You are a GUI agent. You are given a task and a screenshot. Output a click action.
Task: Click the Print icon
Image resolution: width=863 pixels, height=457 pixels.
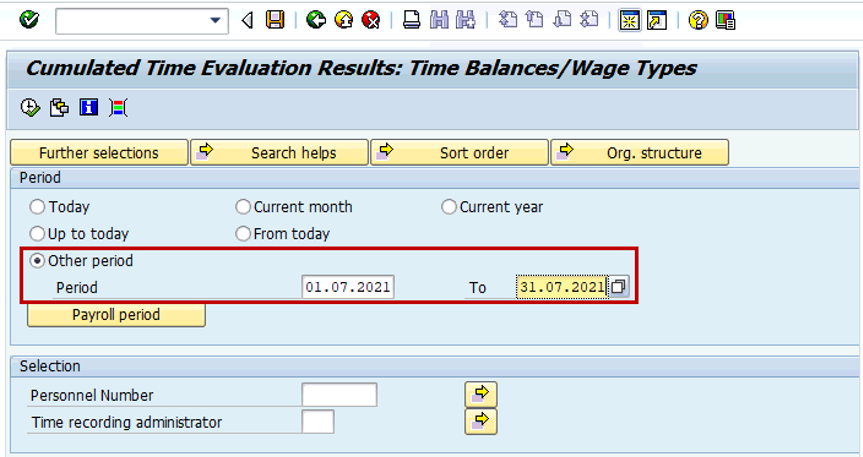click(x=412, y=20)
